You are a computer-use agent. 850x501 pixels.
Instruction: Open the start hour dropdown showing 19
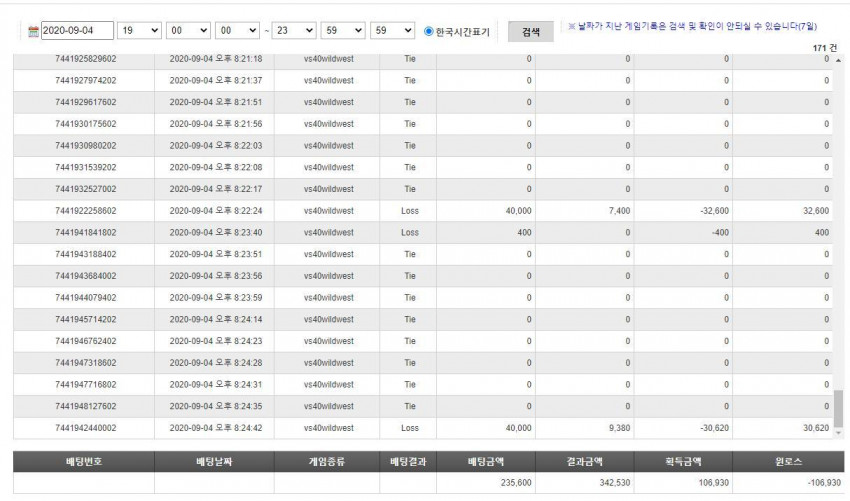click(x=139, y=30)
